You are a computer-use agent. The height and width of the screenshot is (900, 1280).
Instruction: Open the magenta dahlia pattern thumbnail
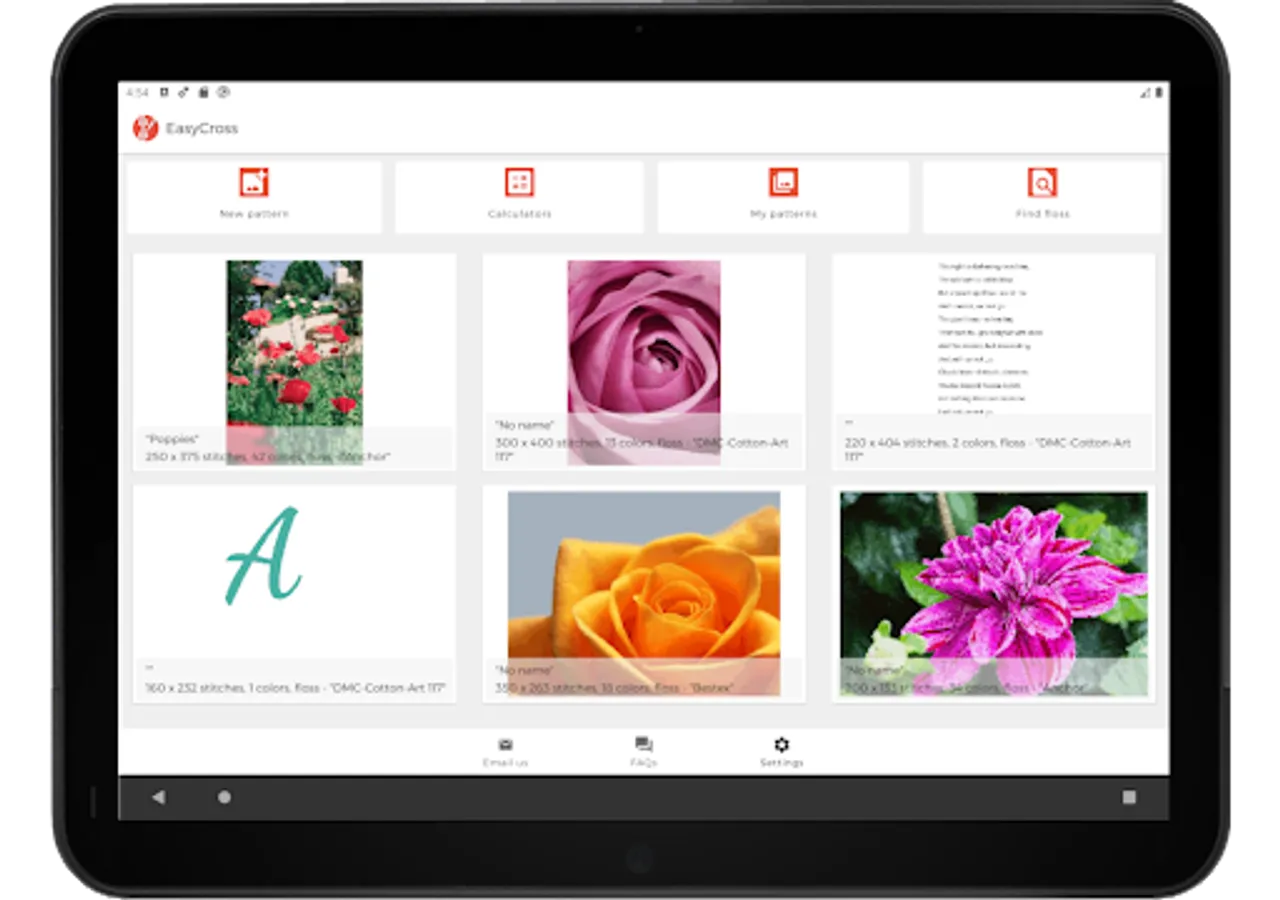[994, 594]
